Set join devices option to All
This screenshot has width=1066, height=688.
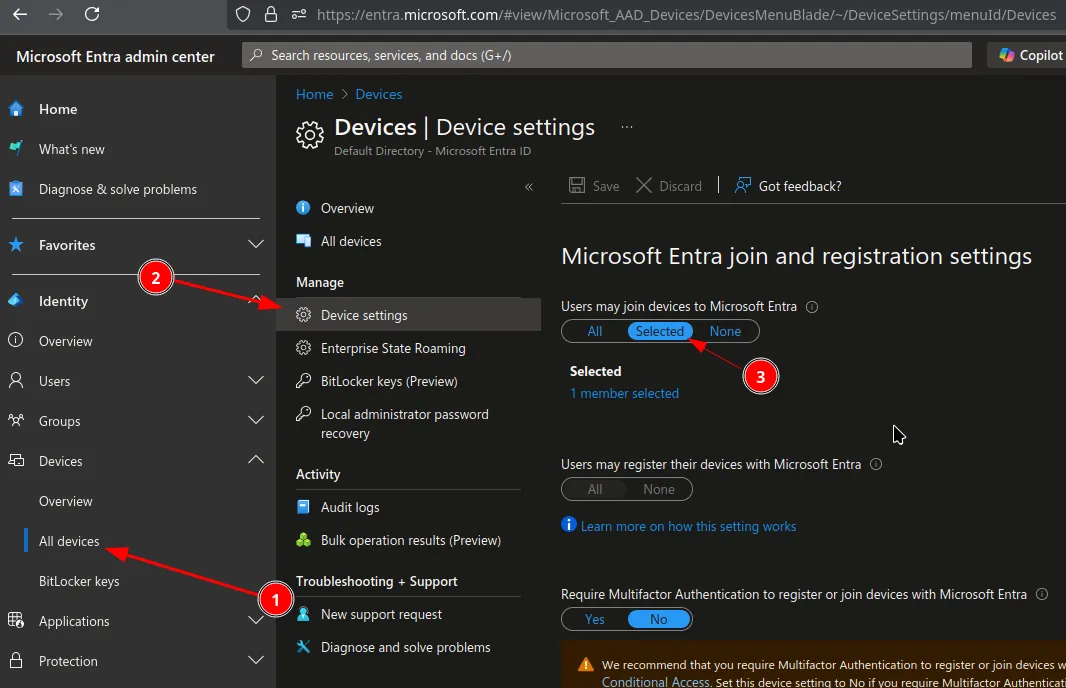[595, 331]
